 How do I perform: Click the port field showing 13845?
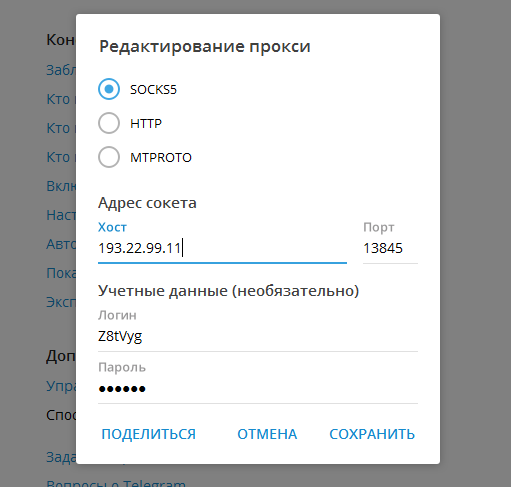[x=390, y=248]
